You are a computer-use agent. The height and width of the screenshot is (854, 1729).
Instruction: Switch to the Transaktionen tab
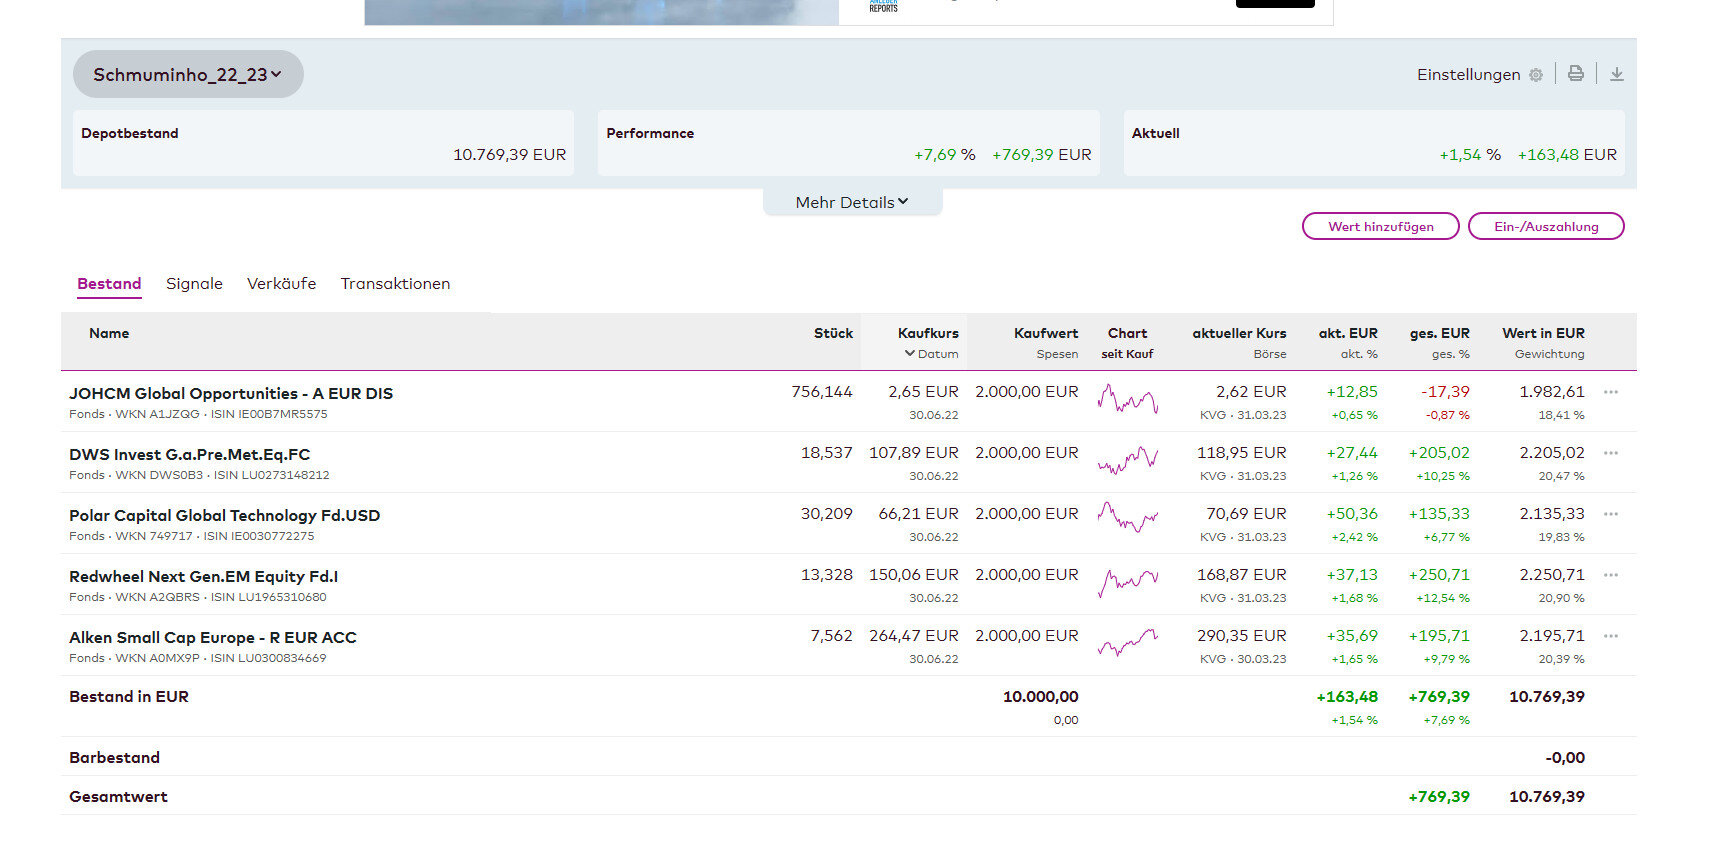click(395, 284)
